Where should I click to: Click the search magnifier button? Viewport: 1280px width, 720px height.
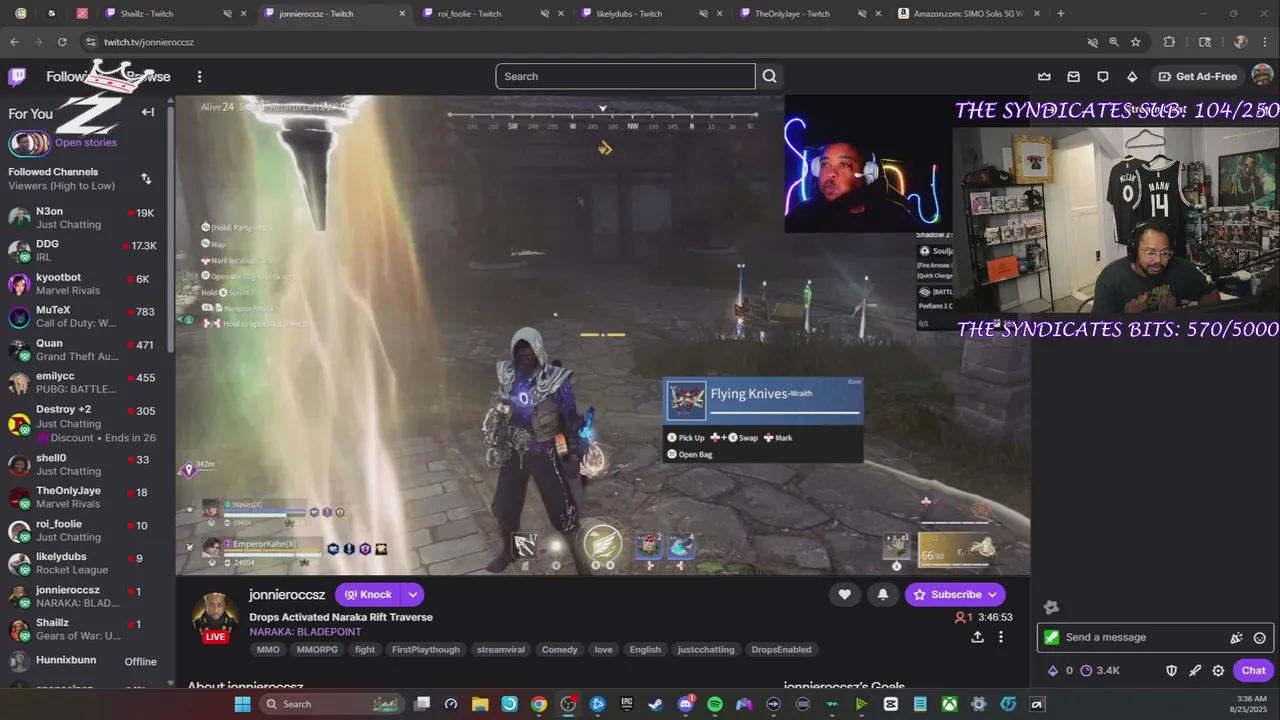pos(769,76)
